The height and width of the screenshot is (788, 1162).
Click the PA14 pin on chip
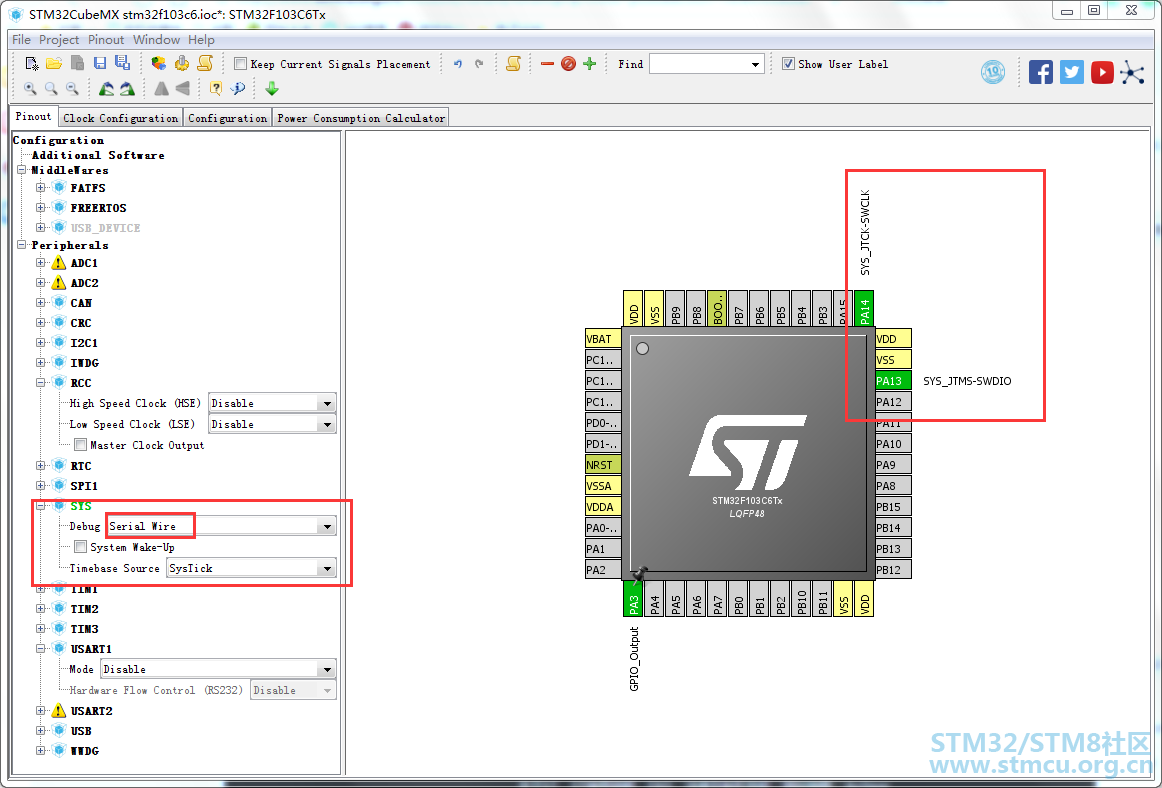[x=864, y=308]
